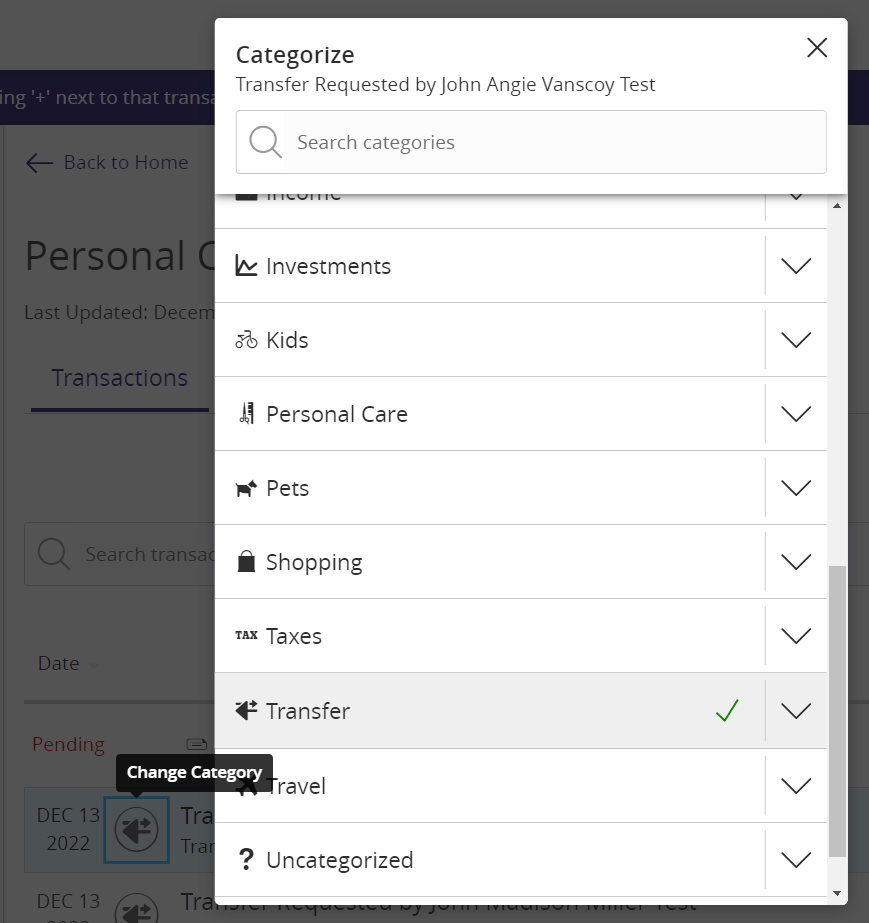The width and height of the screenshot is (869, 923).
Task: Open the Transactions tab
Action: pos(120,378)
